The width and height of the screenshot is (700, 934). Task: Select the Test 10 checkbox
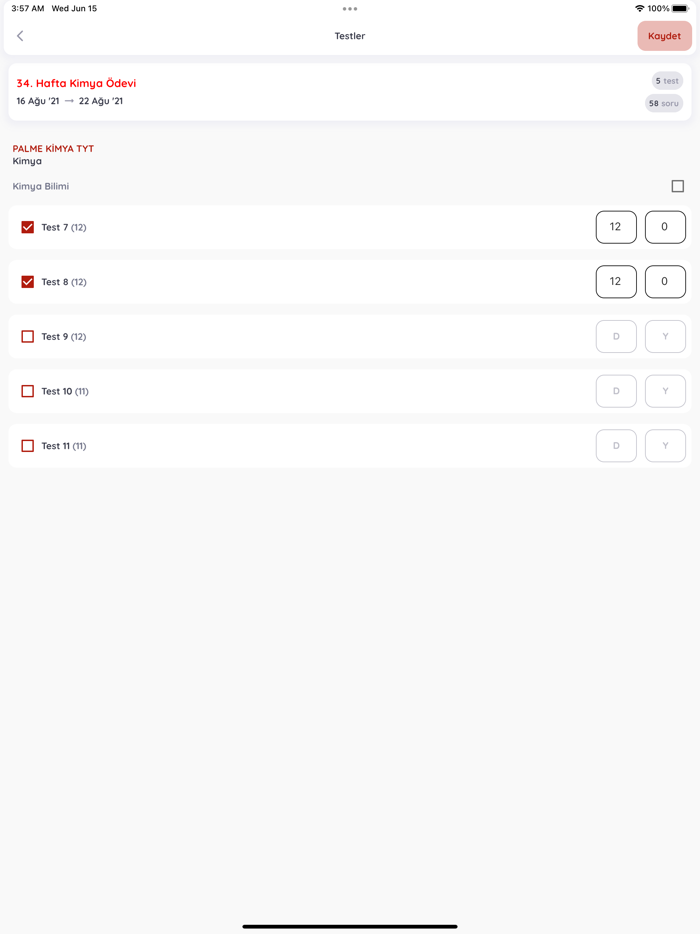(28, 391)
